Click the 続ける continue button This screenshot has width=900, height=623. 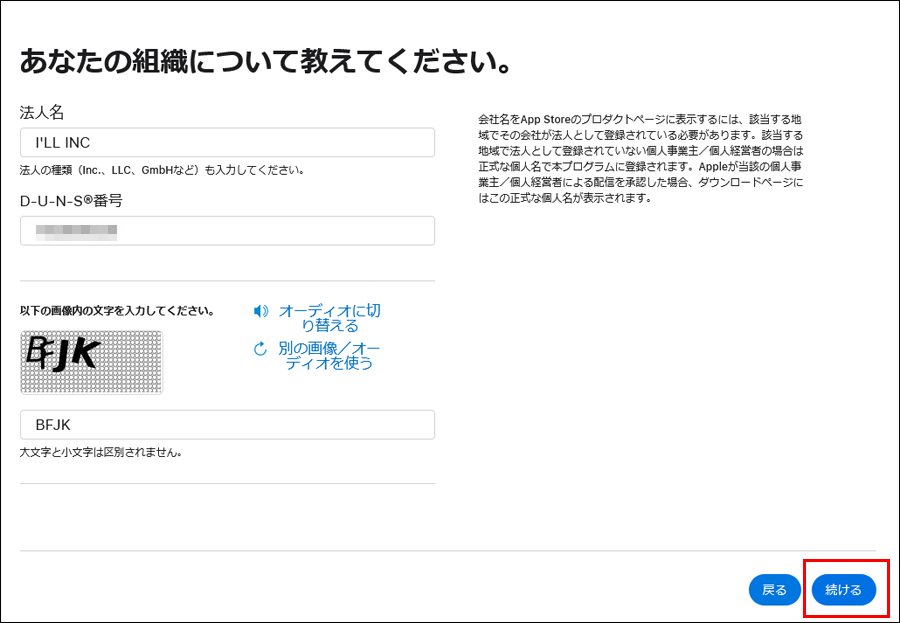tap(844, 590)
